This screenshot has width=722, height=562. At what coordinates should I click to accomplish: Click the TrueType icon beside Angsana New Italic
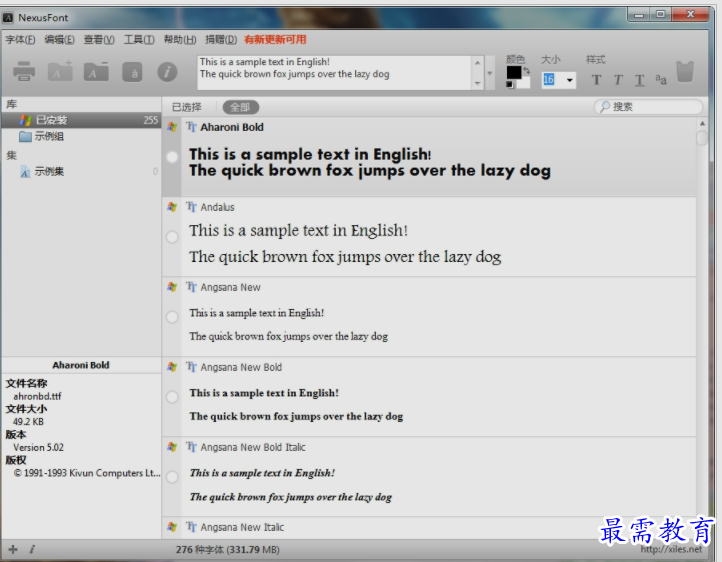point(192,527)
